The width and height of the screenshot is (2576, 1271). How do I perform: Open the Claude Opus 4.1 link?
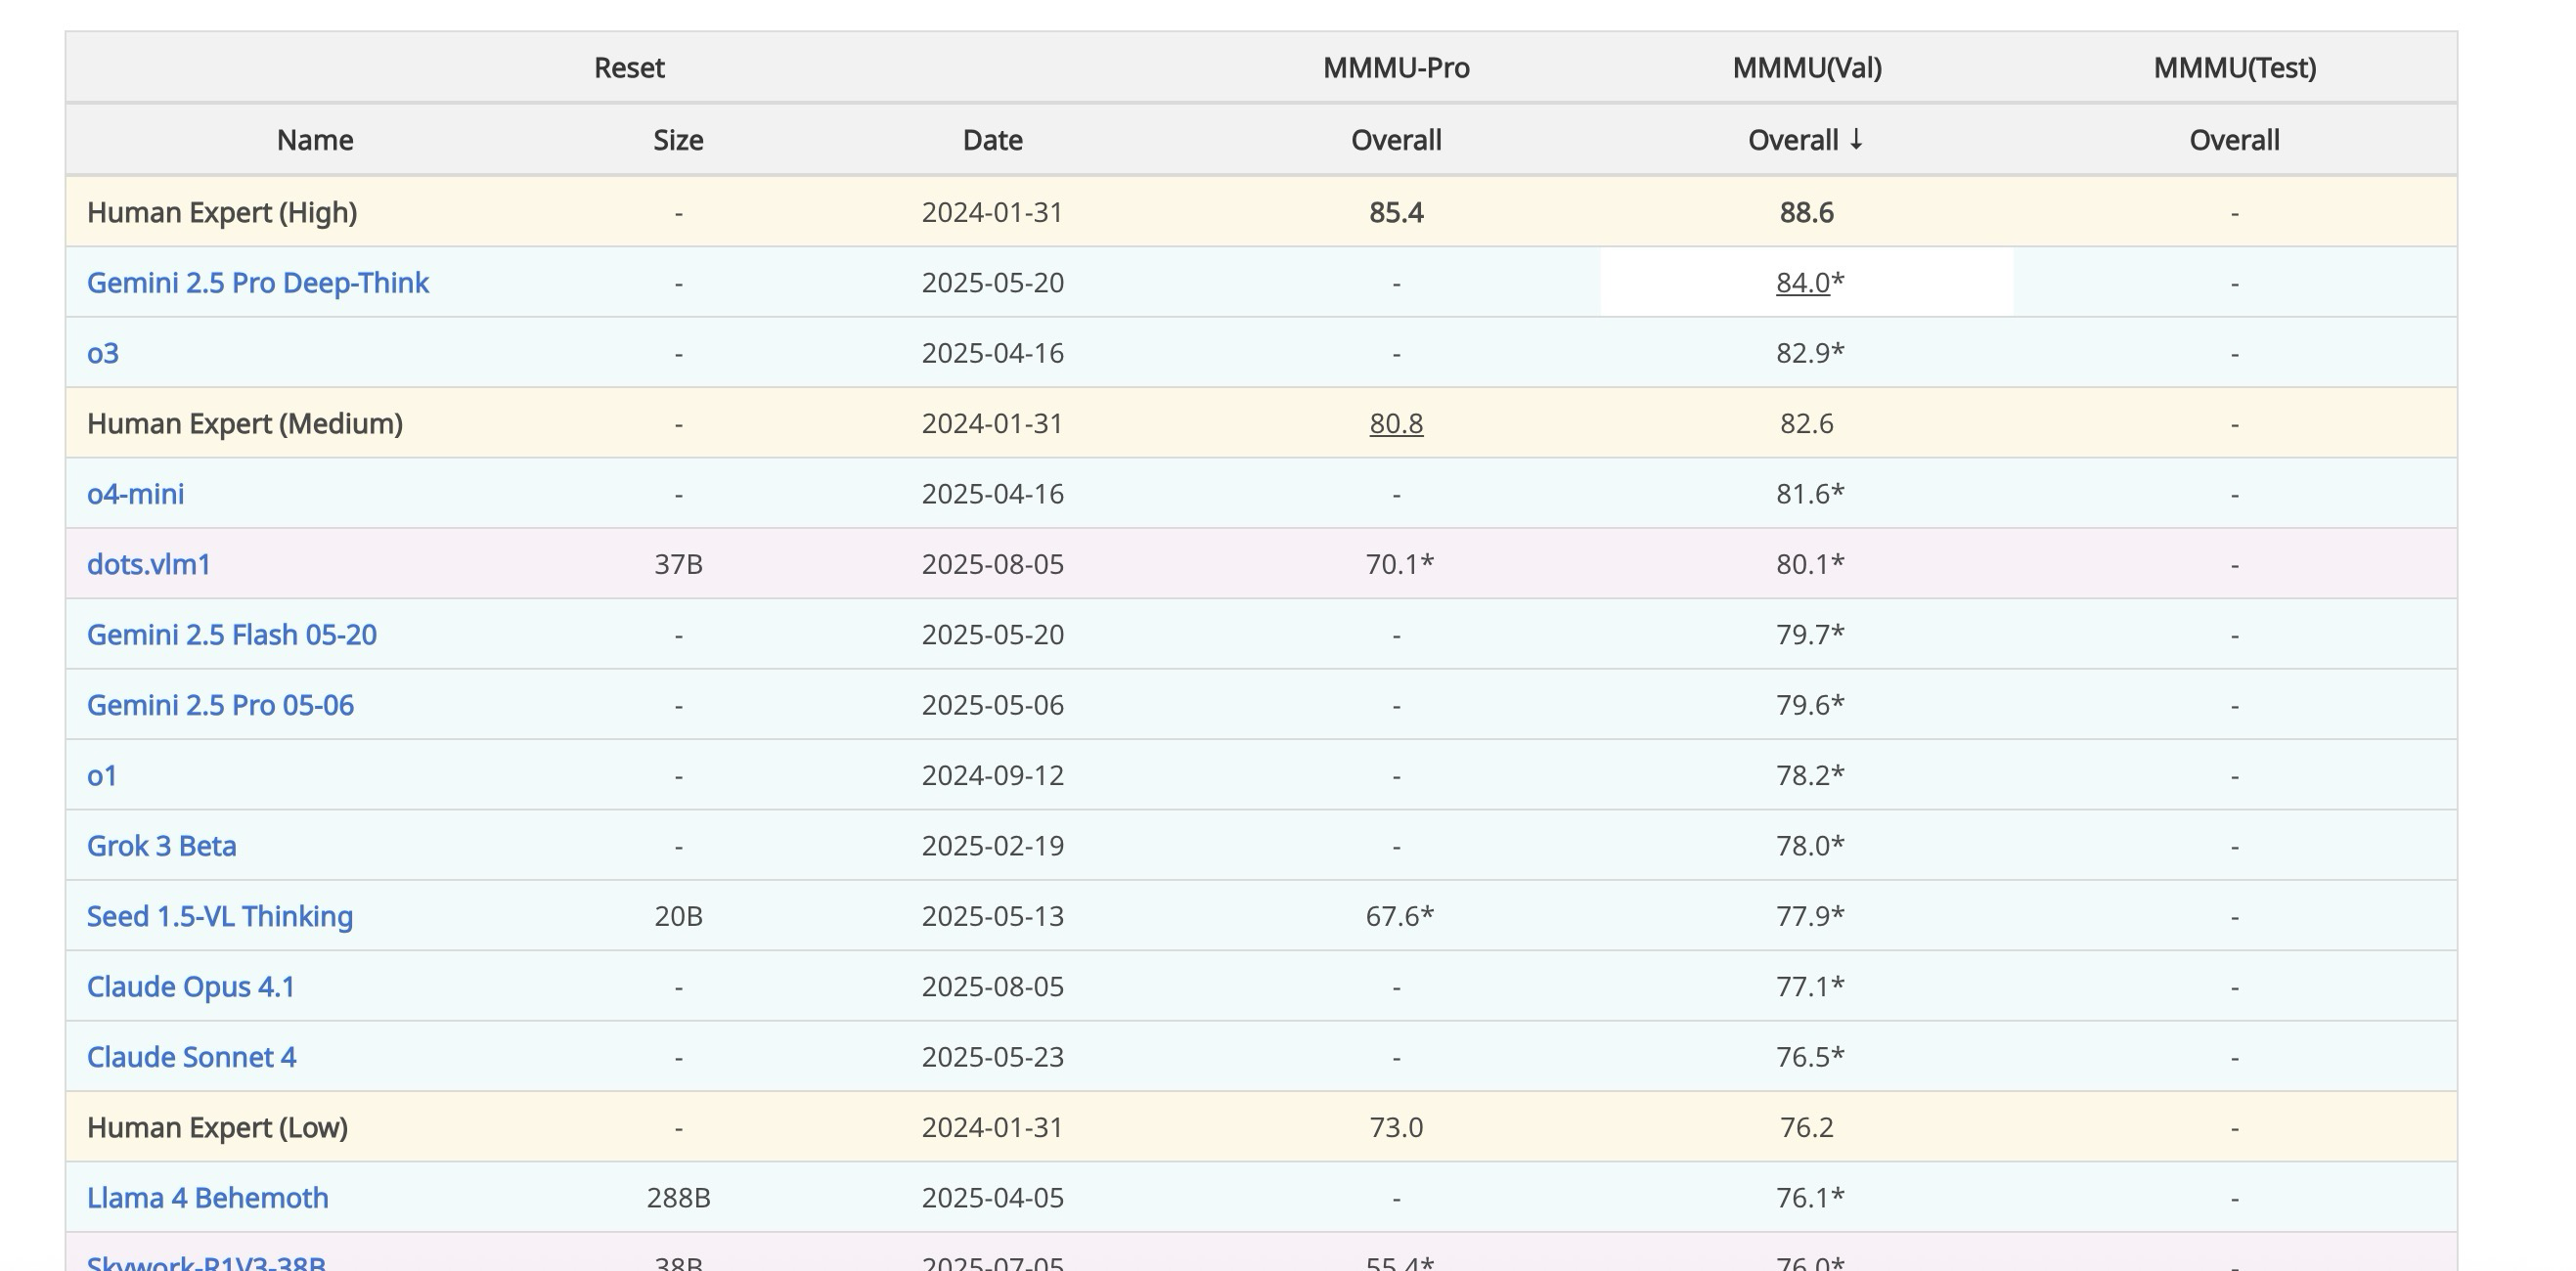click(x=190, y=987)
